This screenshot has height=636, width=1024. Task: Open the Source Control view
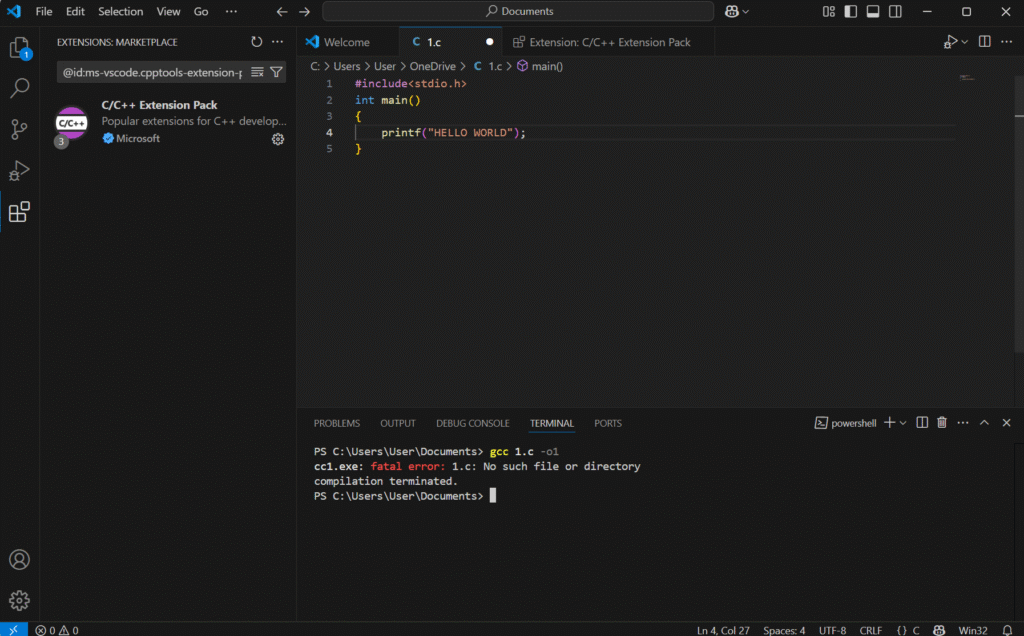(19, 129)
